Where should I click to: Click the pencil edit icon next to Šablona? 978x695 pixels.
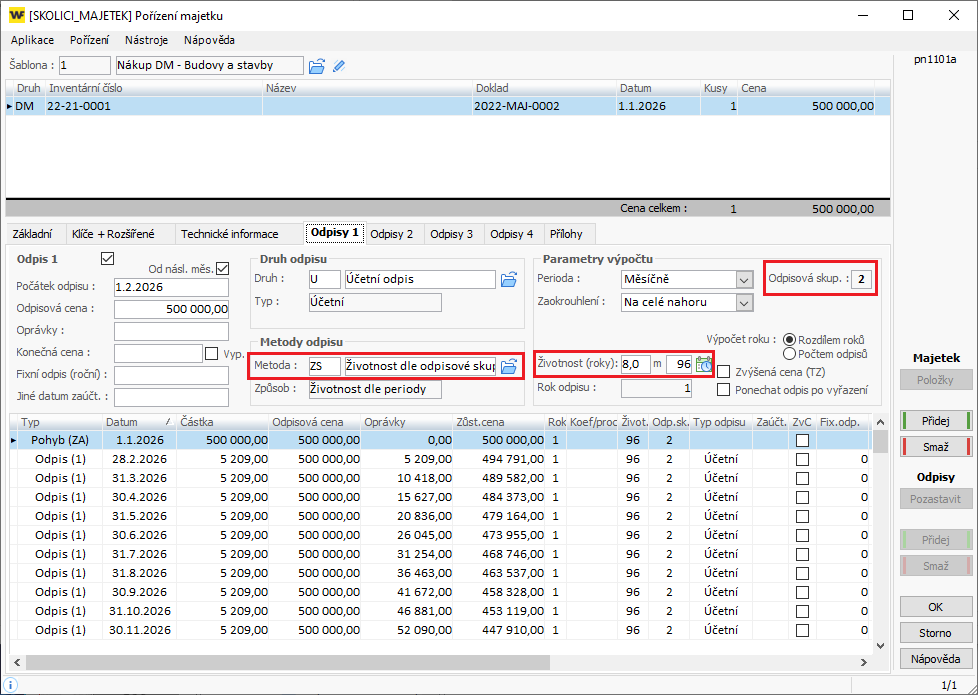click(339, 66)
